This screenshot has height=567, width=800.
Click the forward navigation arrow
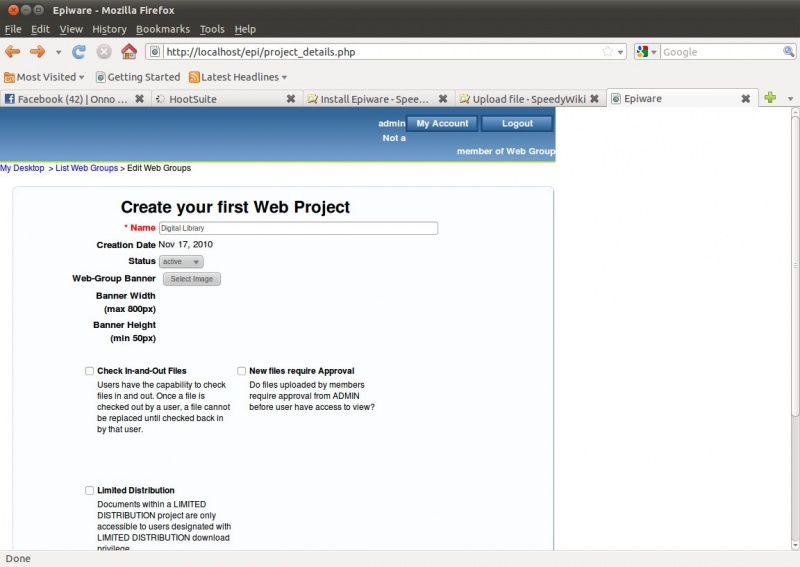click(37, 52)
